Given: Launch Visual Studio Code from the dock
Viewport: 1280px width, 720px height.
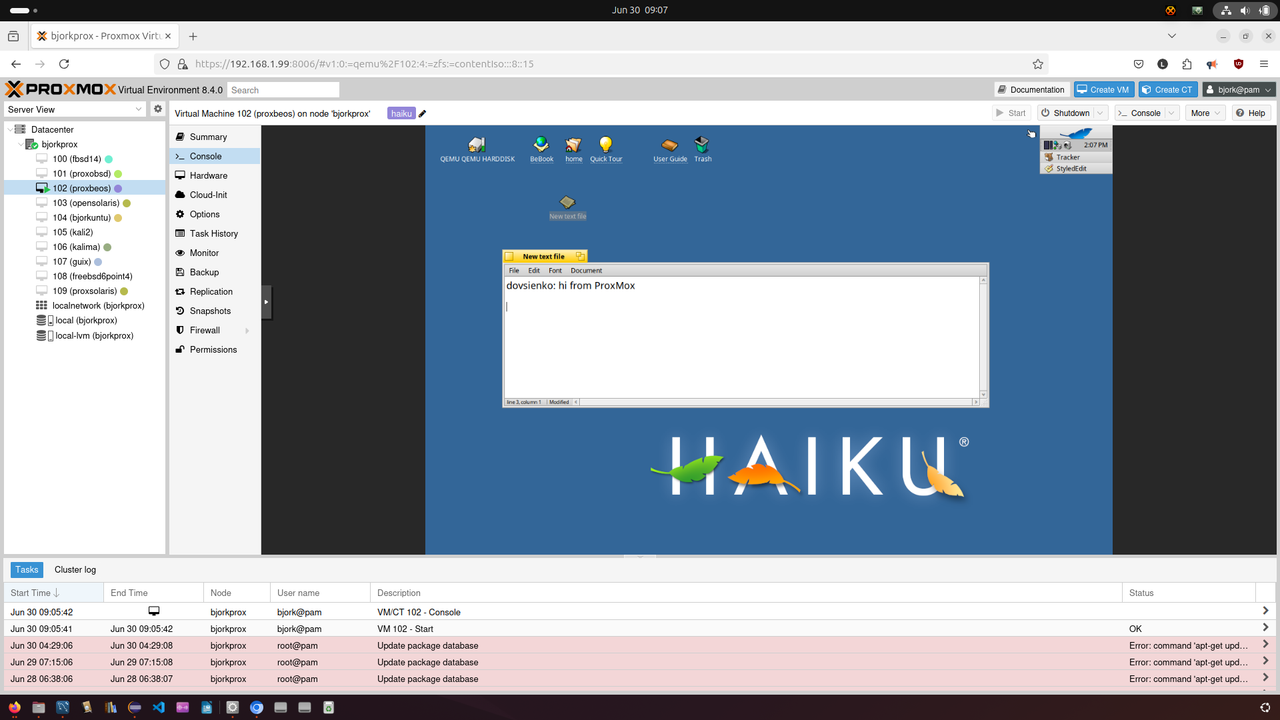Looking at the screenshot, I should 158,707.
